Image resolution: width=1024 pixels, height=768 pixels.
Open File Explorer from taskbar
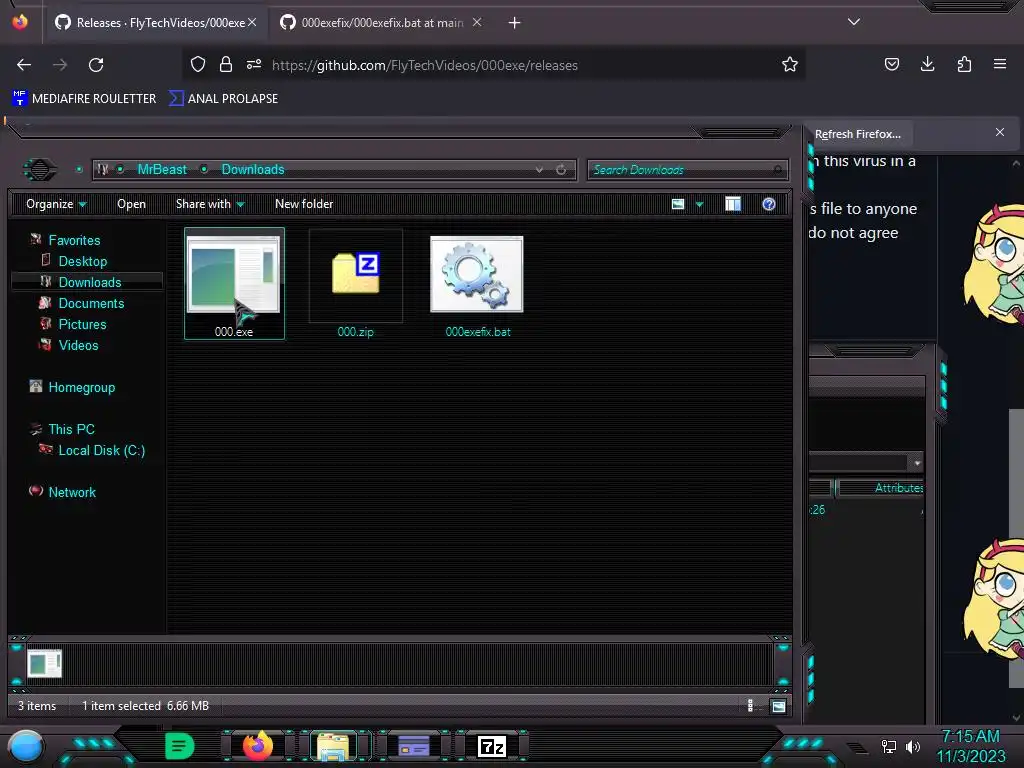coord(333,746)
